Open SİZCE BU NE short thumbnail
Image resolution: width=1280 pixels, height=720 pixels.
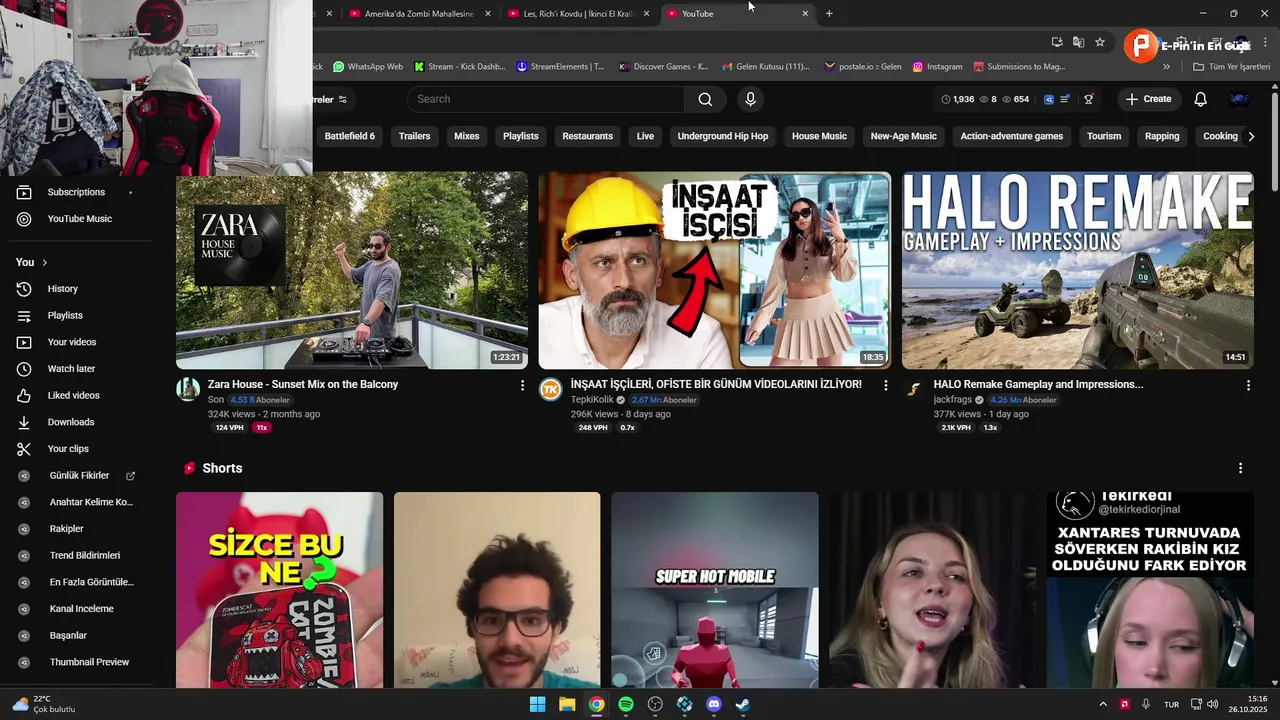click(279, 590)
